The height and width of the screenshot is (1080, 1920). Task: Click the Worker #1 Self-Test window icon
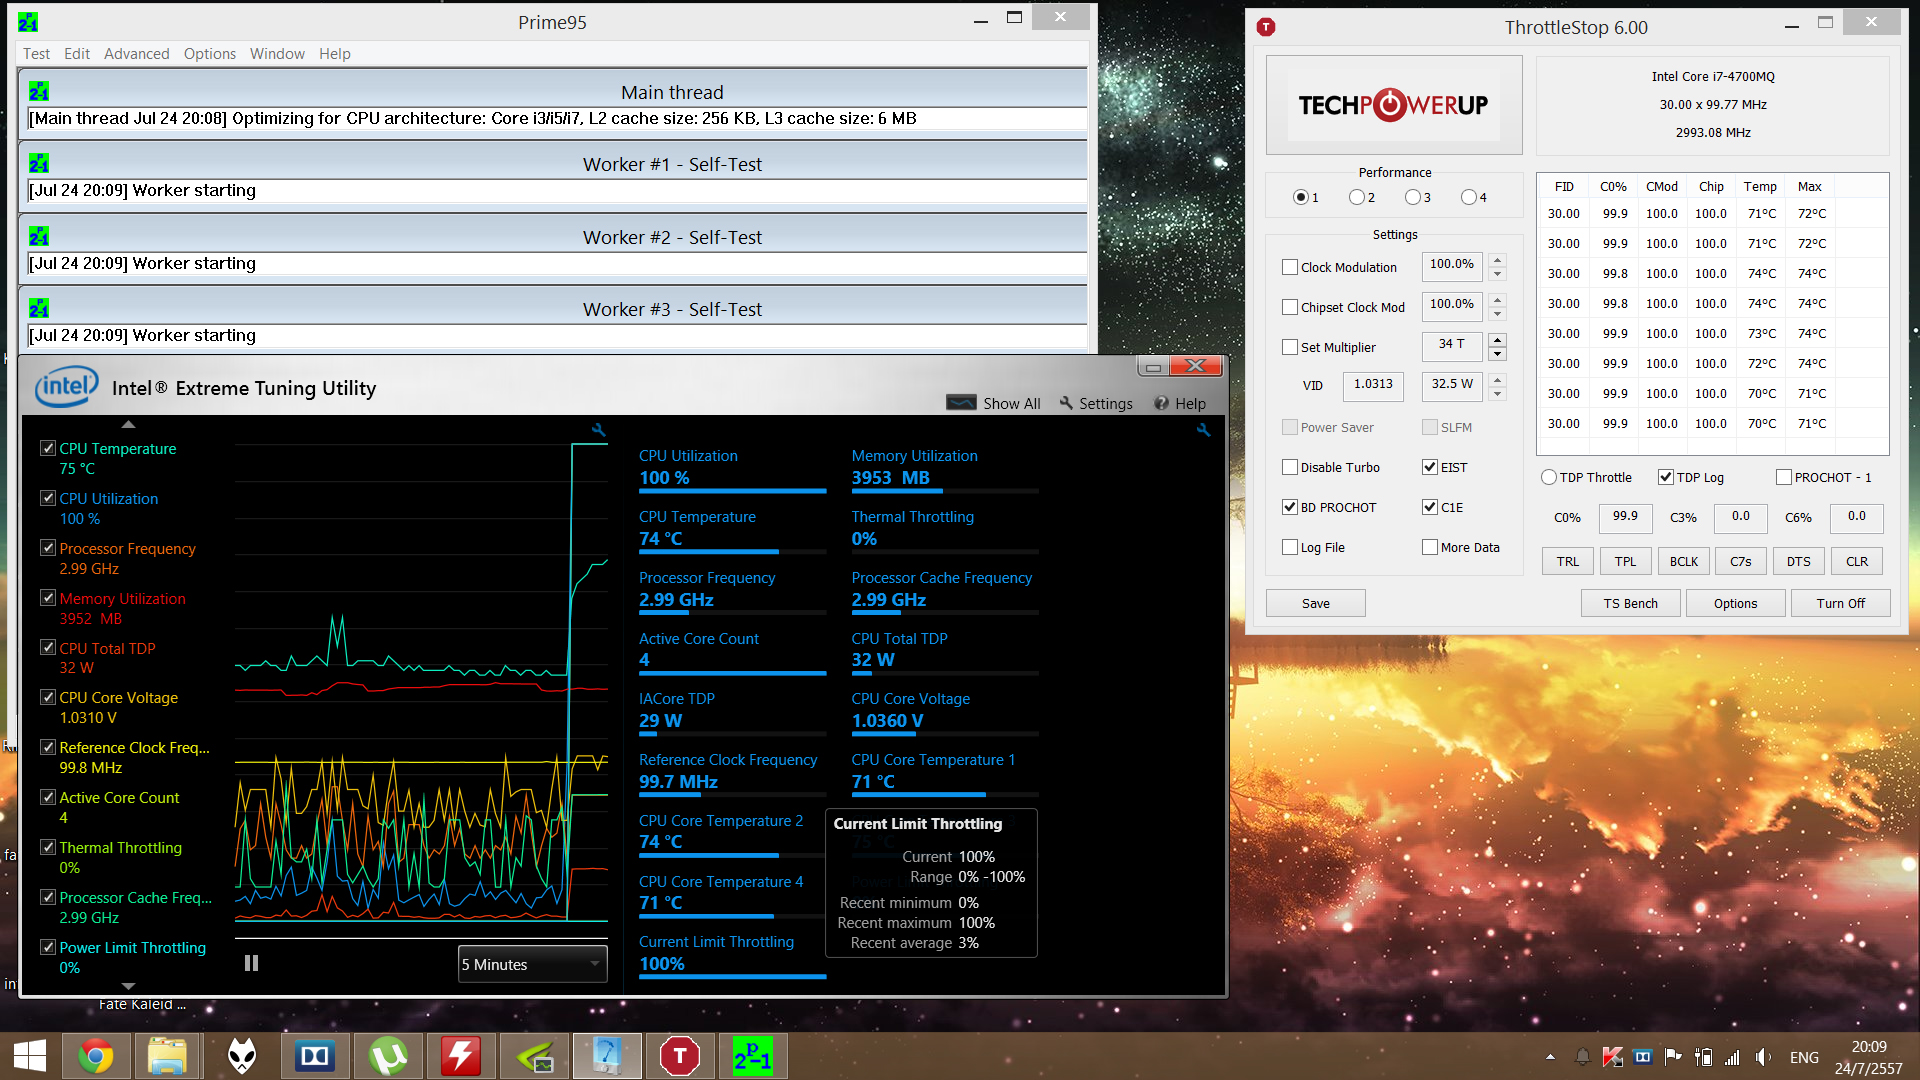(x=39, y=164)
